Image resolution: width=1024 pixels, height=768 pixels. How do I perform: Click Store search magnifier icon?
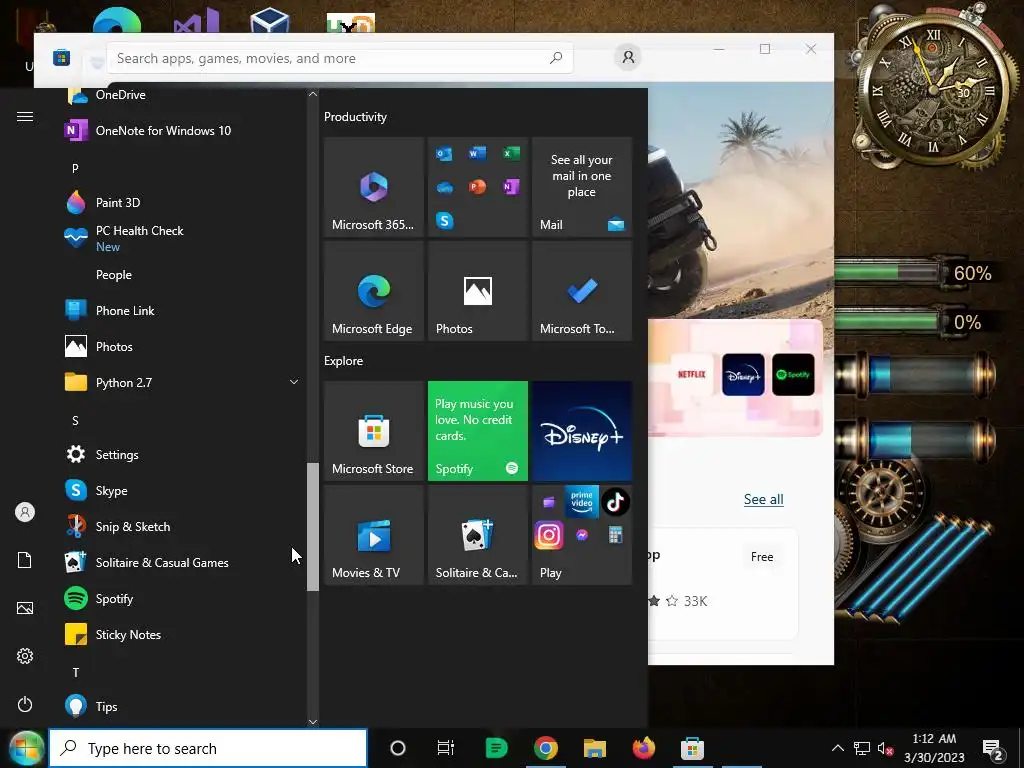tap(556, 58)
